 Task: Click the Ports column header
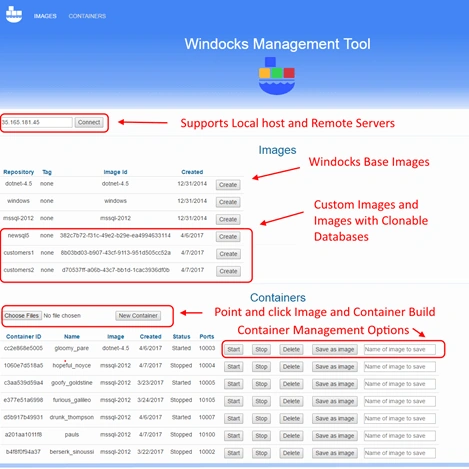207,337
